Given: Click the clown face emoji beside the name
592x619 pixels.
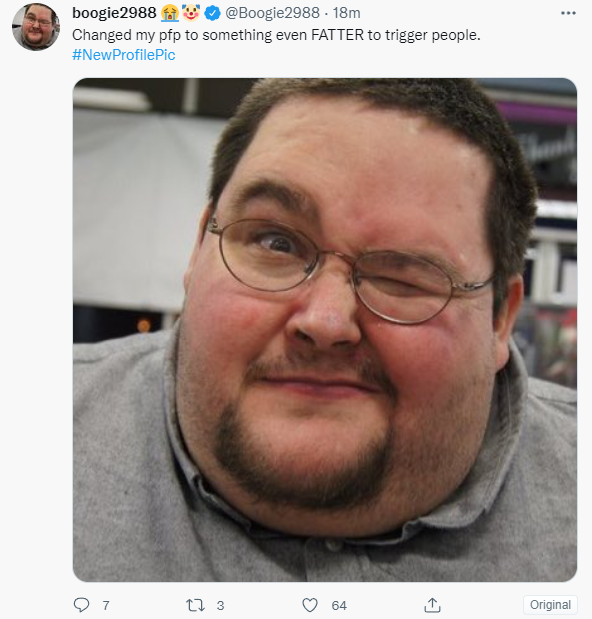Looking at the screenshot, I should pos(191,13).
